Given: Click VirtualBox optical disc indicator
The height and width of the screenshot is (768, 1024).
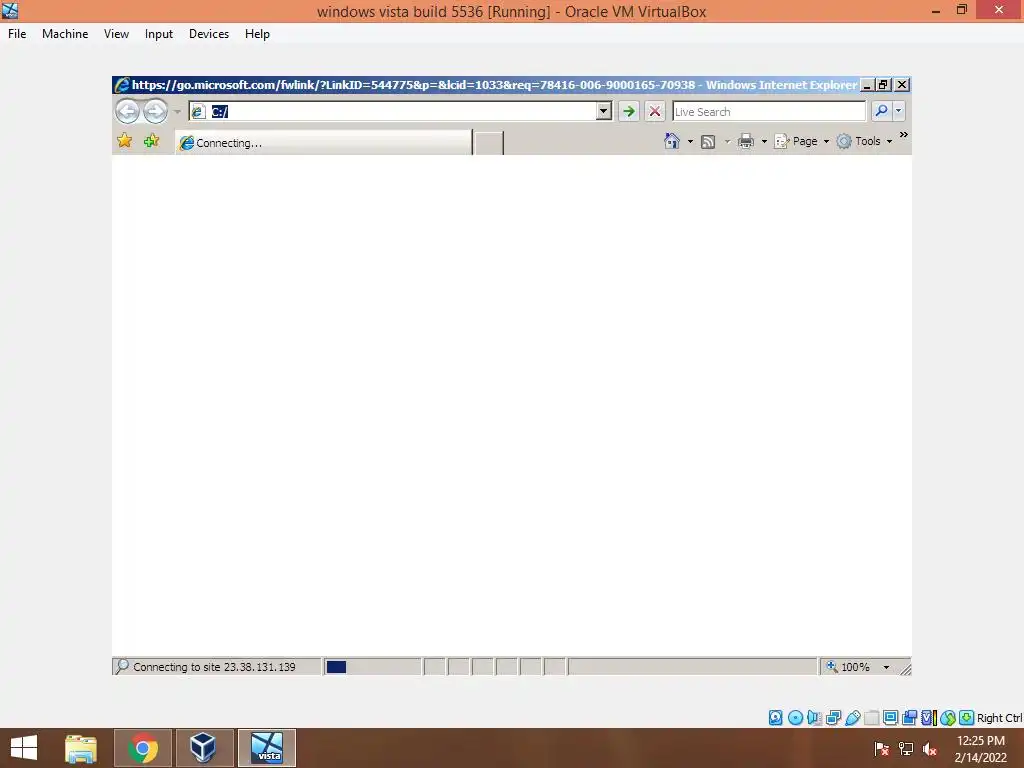Looking at the screenshot, I should (x=795, y=718).
